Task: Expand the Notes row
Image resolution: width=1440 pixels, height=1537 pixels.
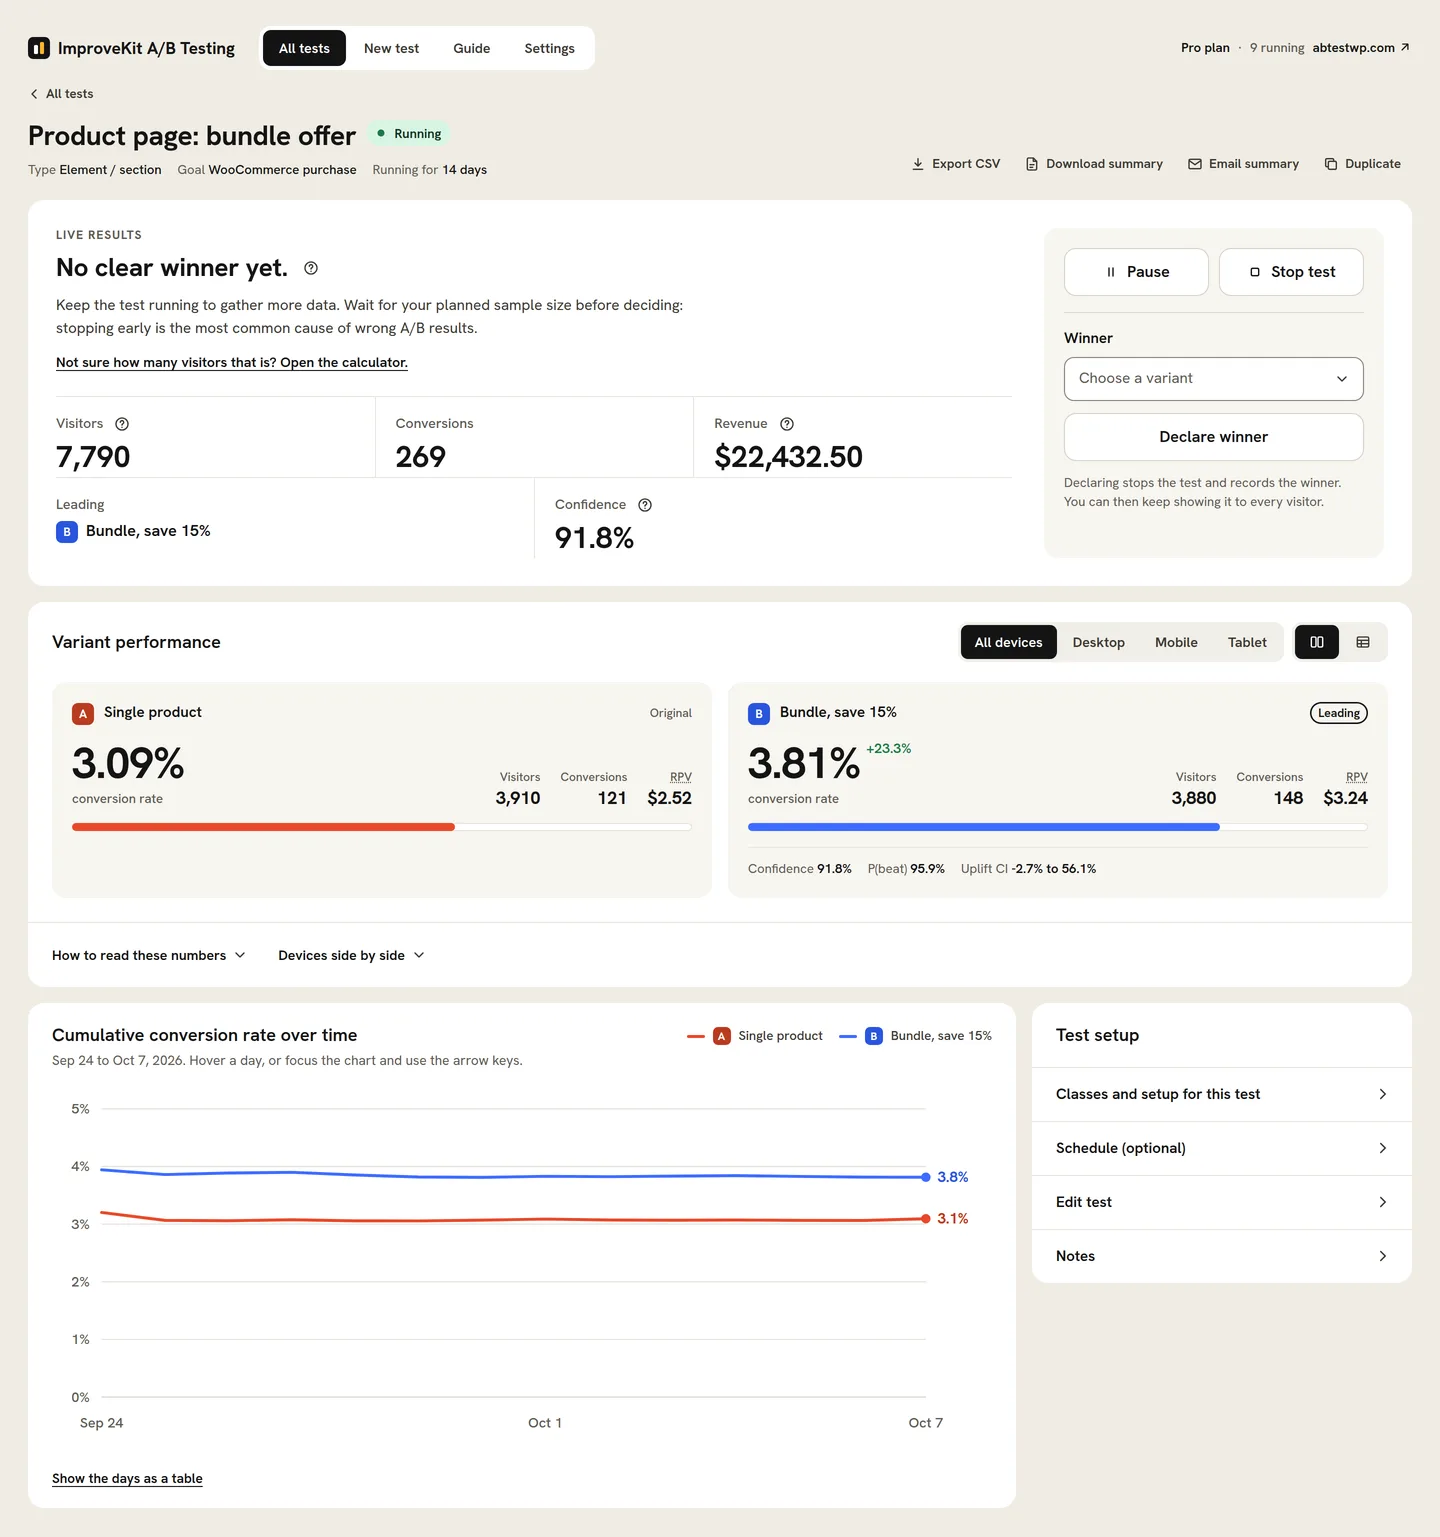Action: point(1222,1256)
